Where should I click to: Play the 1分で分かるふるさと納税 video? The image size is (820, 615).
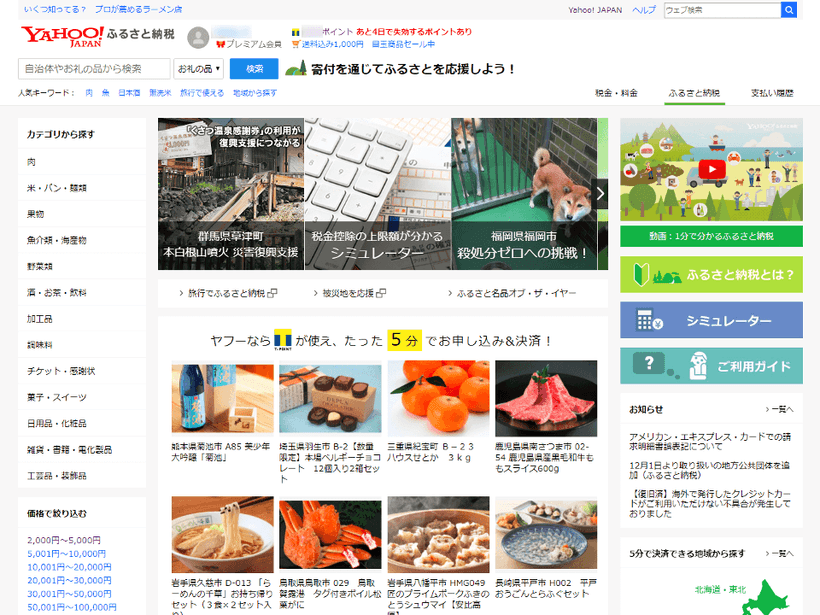pyautogui.click(x=711, y=168)
